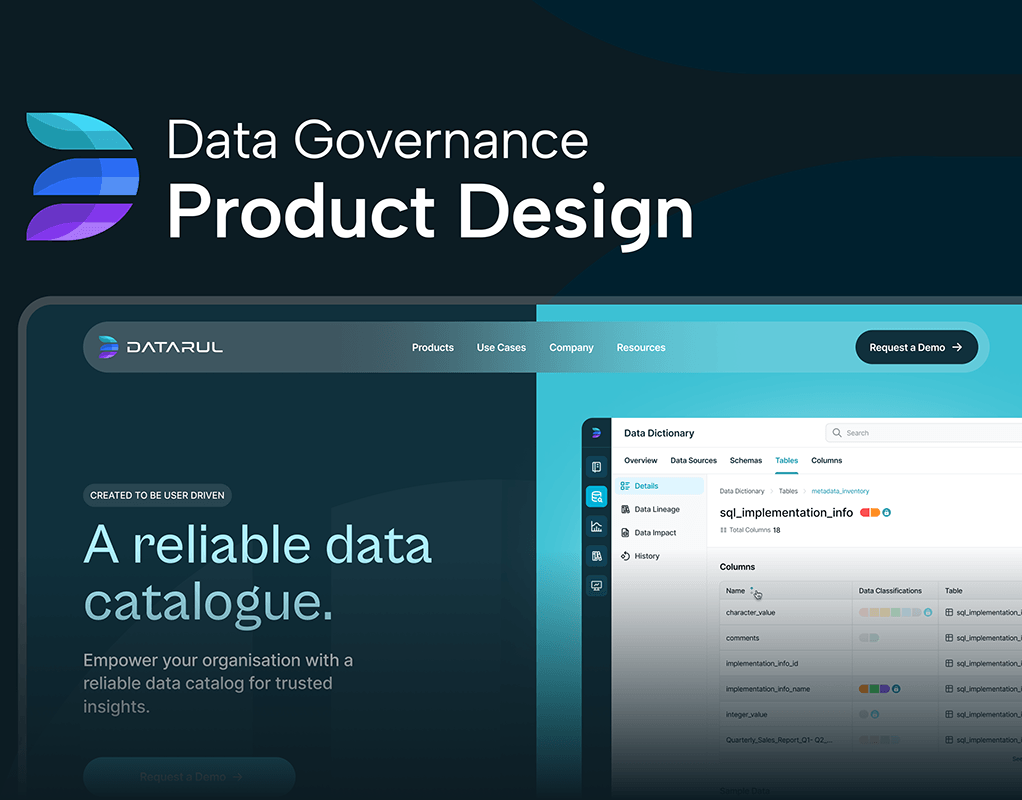Select the comments column name
Viewport: 1022px width, 800px height.
[x=742, y=638]
